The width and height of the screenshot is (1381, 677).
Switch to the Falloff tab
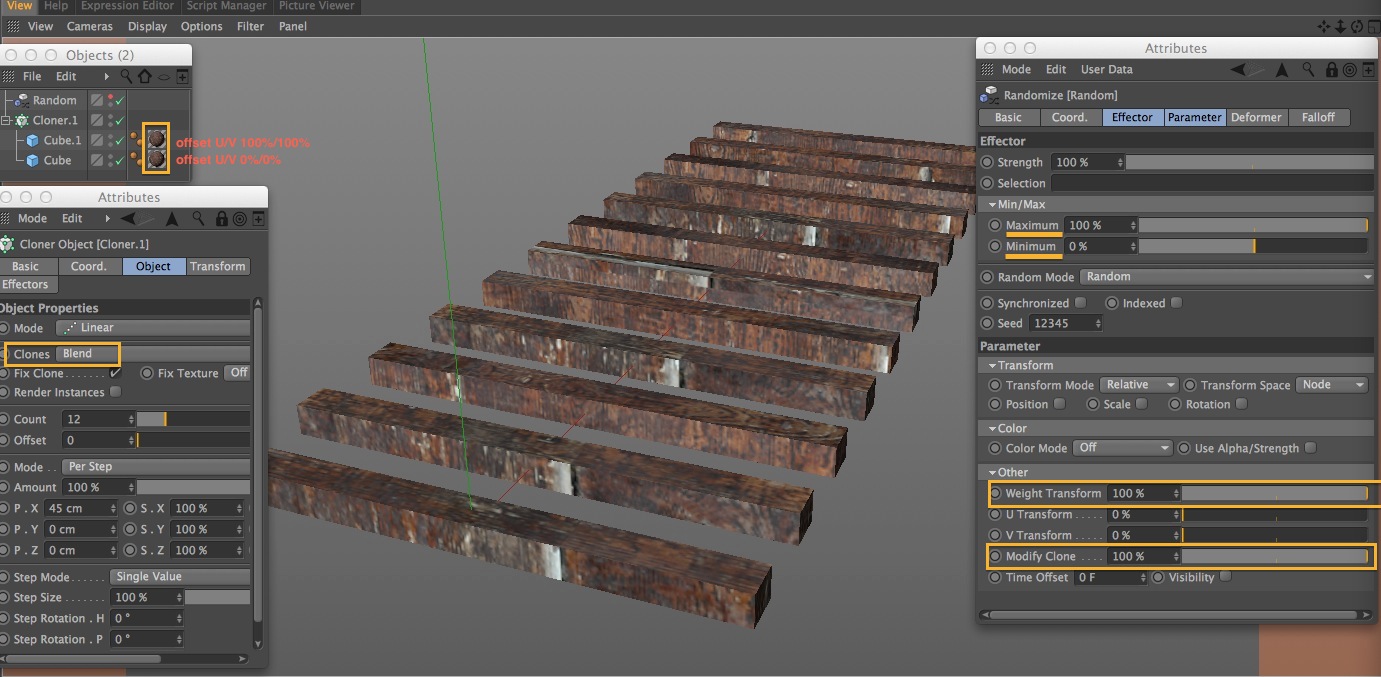coord(1318,117)
